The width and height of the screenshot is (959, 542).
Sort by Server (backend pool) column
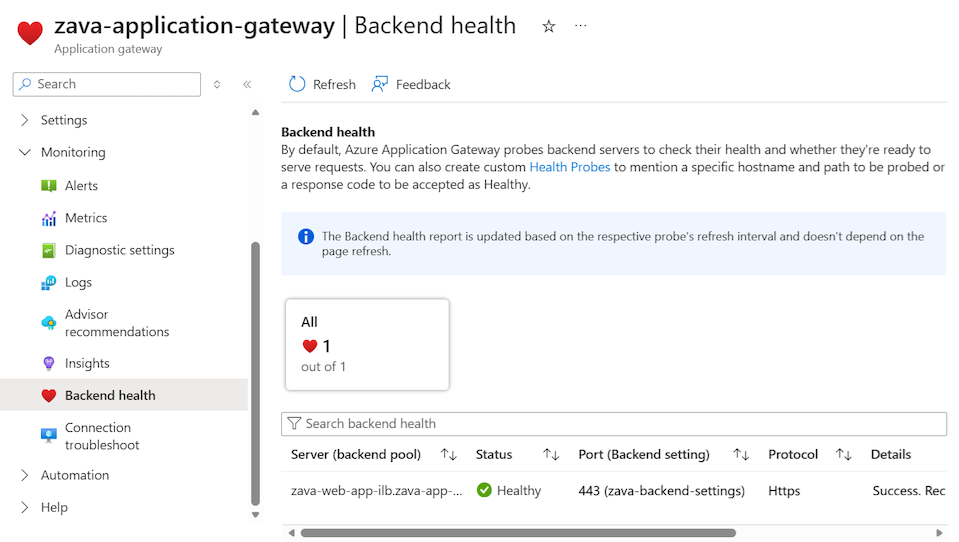[x=449, y=454]
